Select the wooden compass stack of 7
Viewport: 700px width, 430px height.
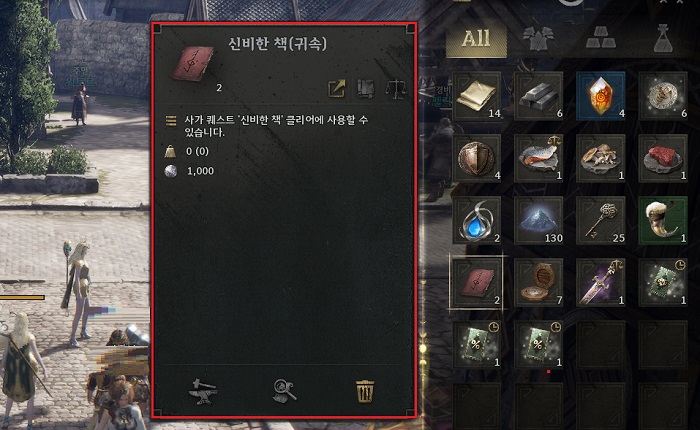[x=539, y=283]
